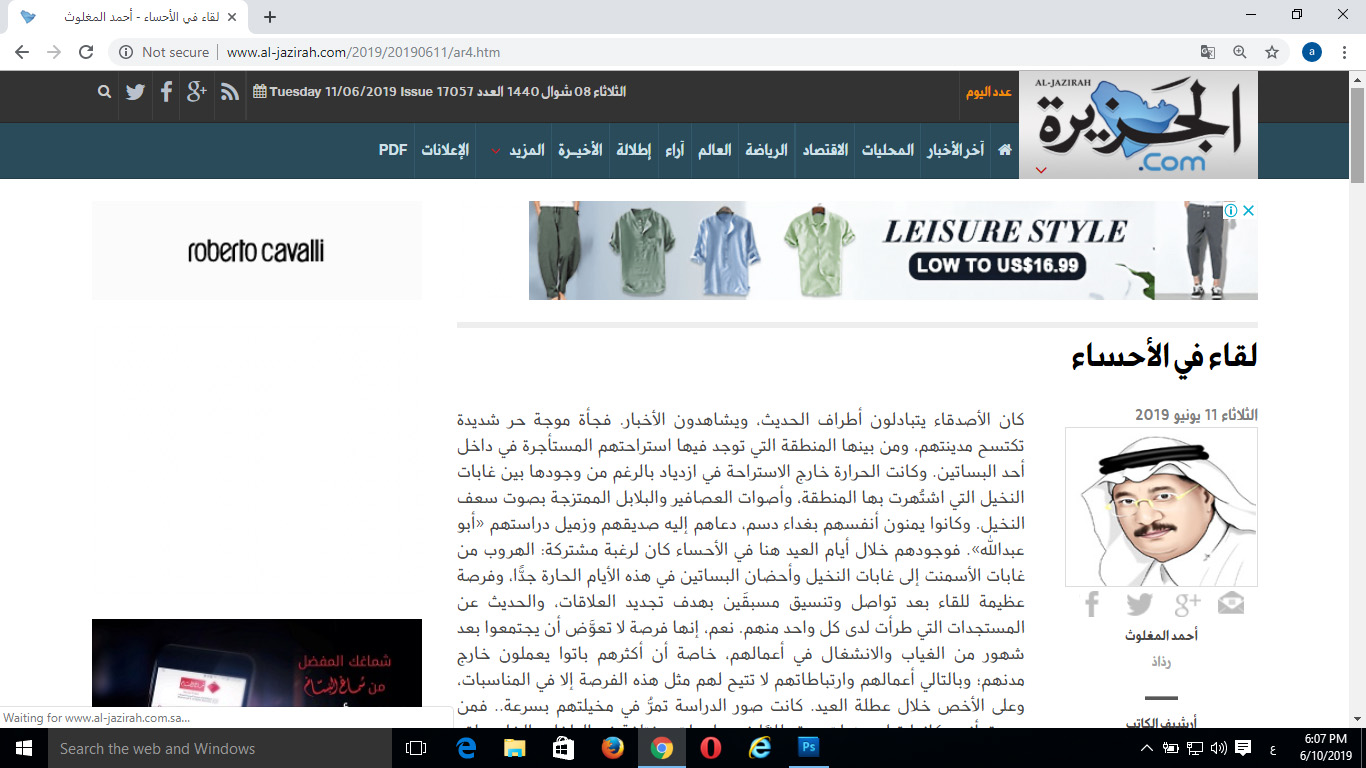Open الأخيرة section
This screenshot has width=1366, height=768.
[580, 150]
